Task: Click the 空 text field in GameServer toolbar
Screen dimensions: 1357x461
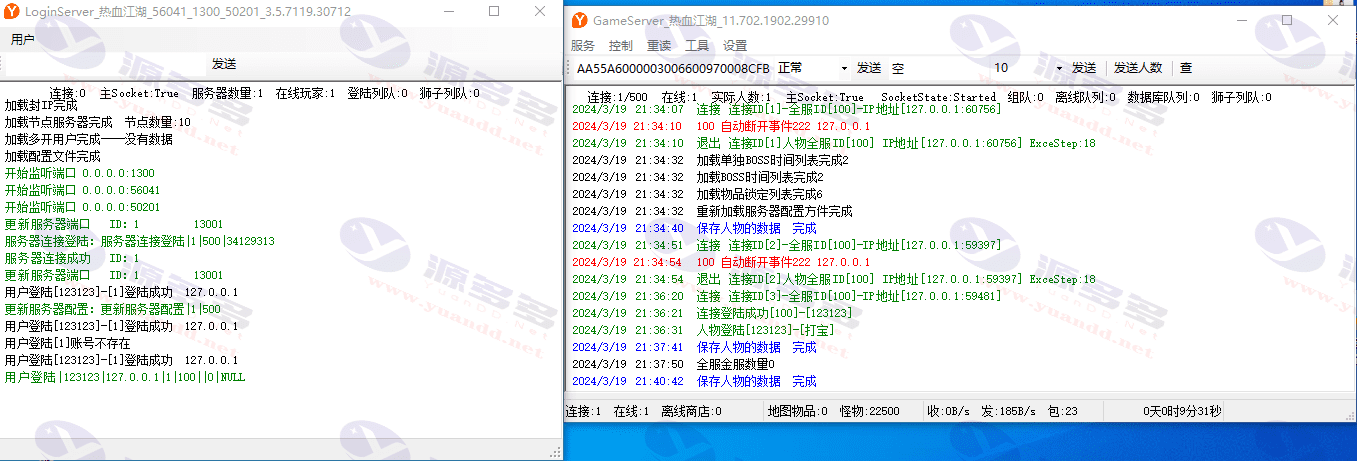Action: click(x=938, y=68)
